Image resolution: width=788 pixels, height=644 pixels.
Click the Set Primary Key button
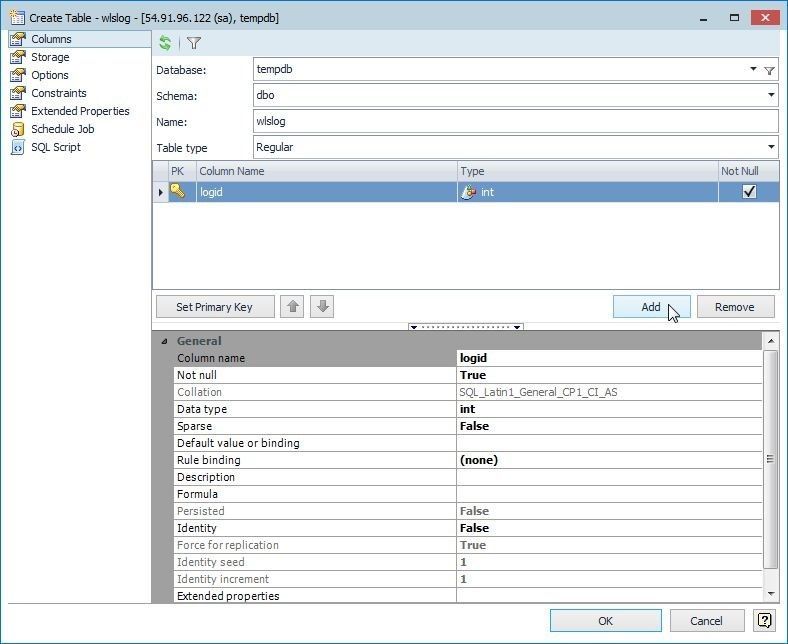pos(215,307)
